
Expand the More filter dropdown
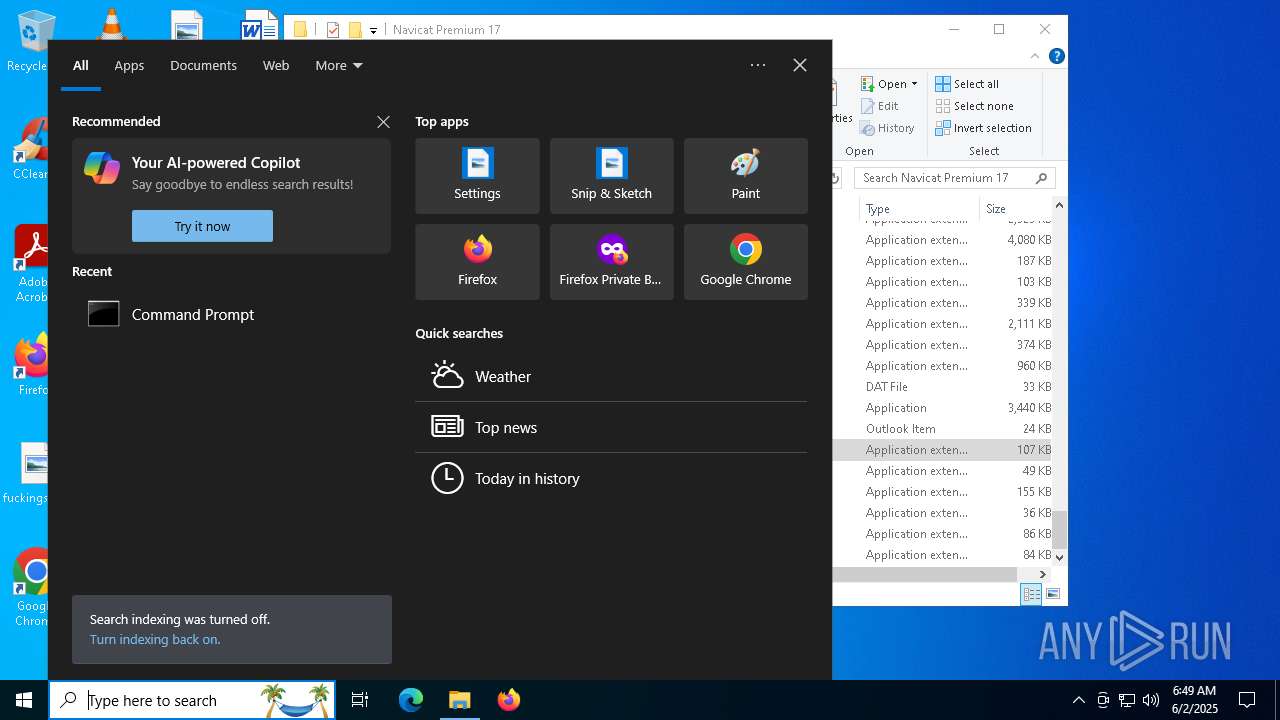pyautogui.click(x=338, y=65)
